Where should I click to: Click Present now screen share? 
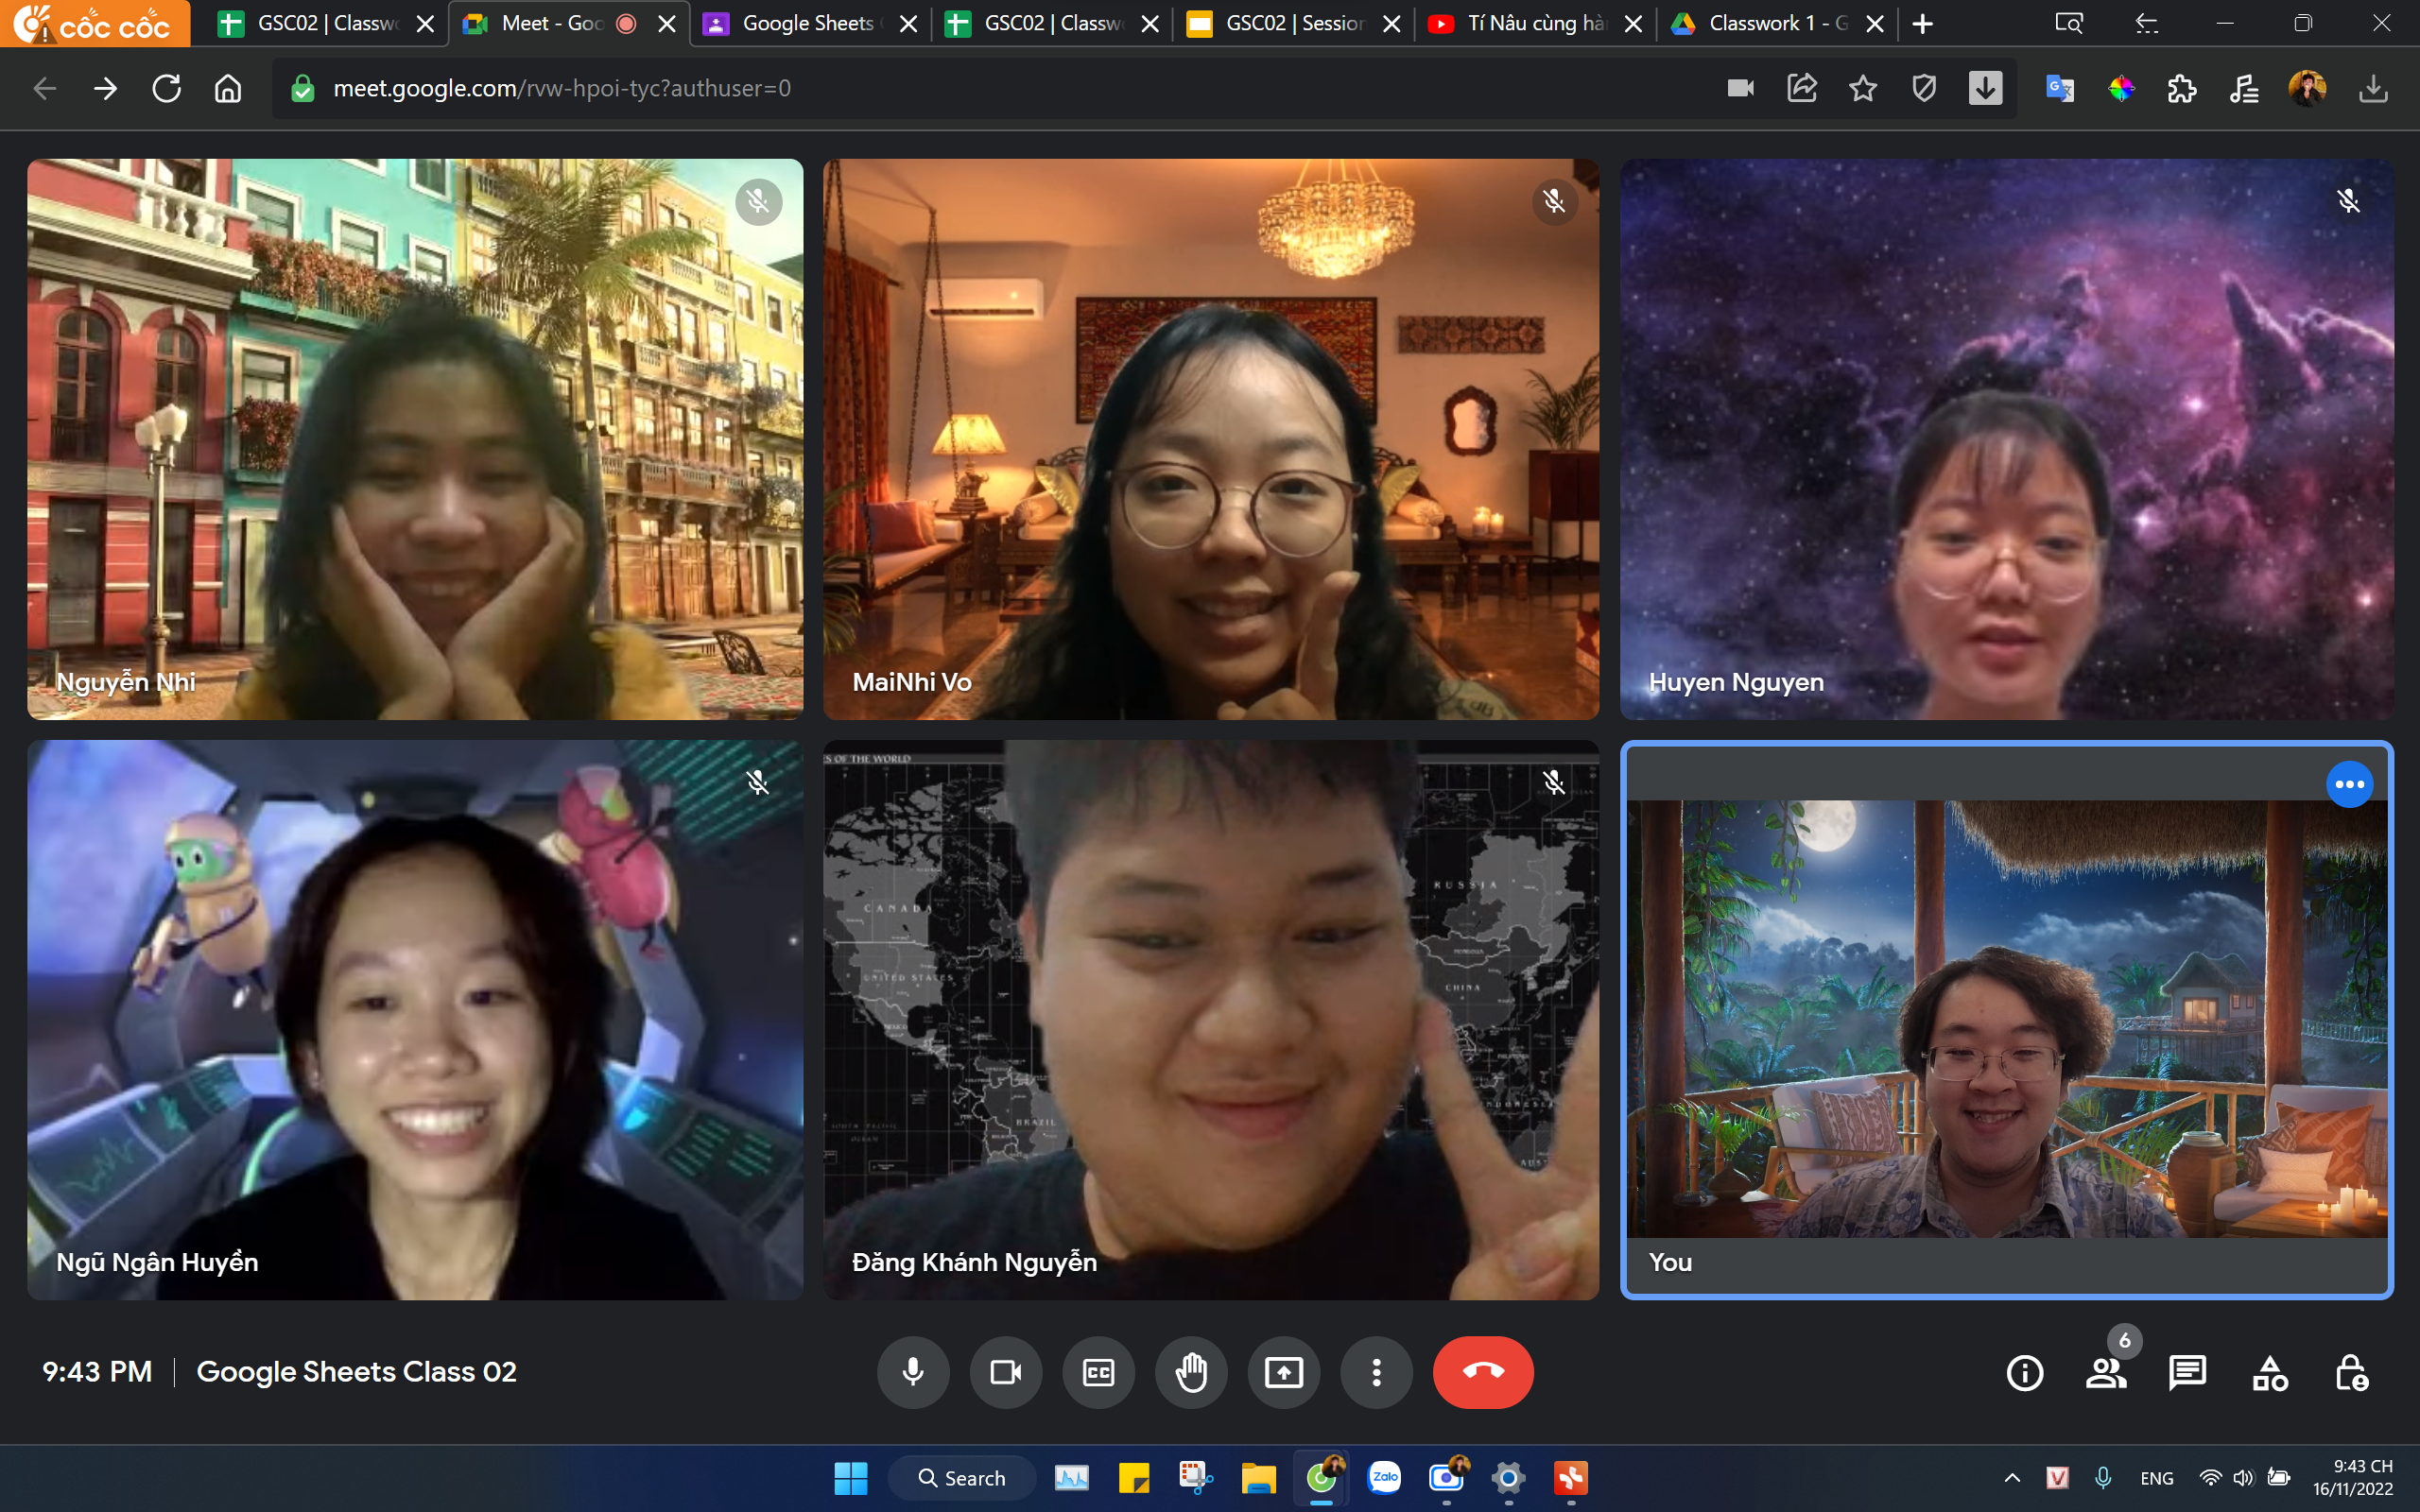1283,1373
